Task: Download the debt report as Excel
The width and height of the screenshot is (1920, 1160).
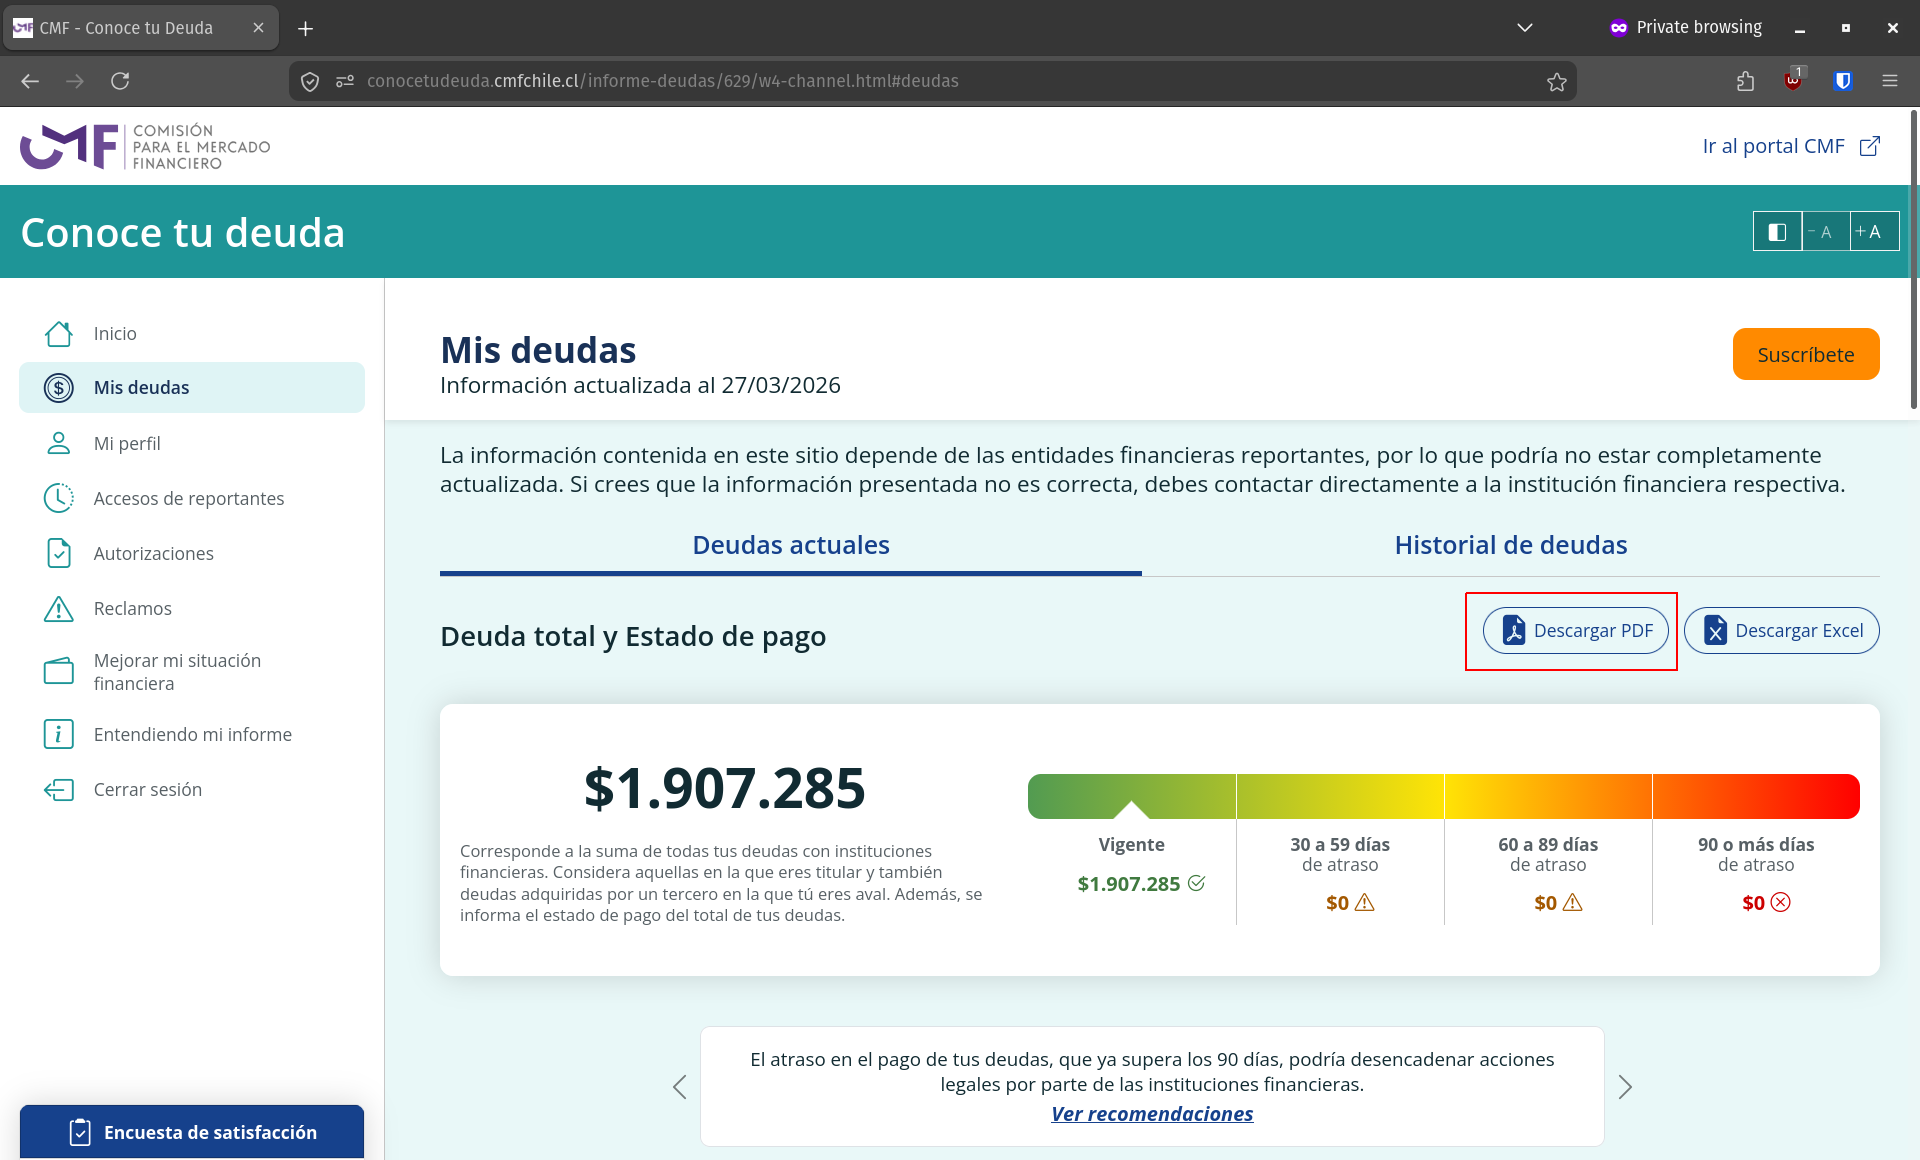Action: click(1781, 631)
